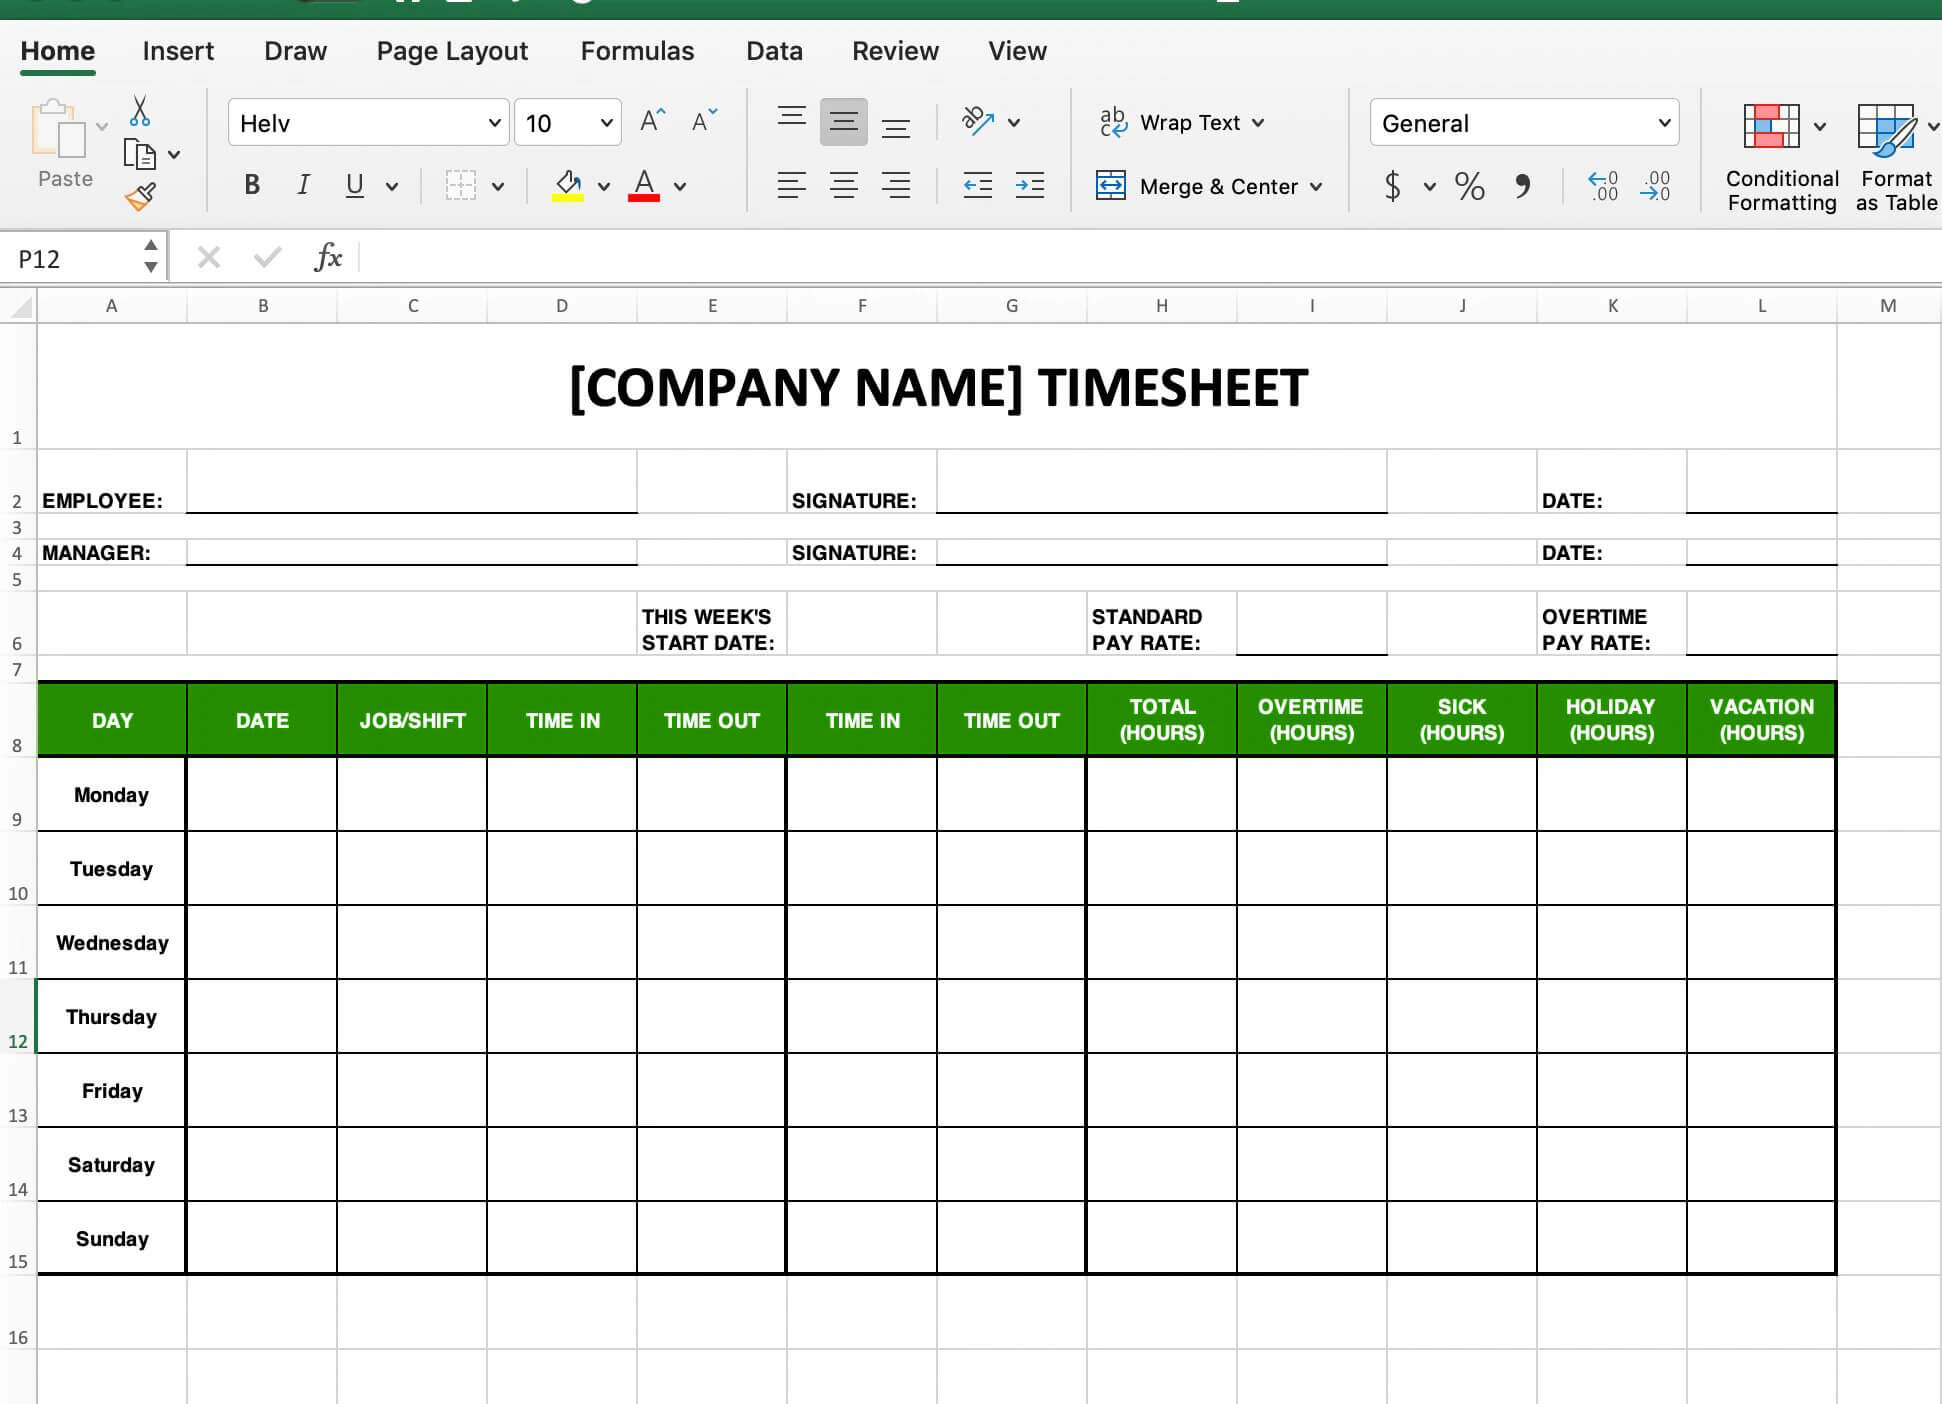
Task: Select the Home tab
Action: [x=57, y=50]
